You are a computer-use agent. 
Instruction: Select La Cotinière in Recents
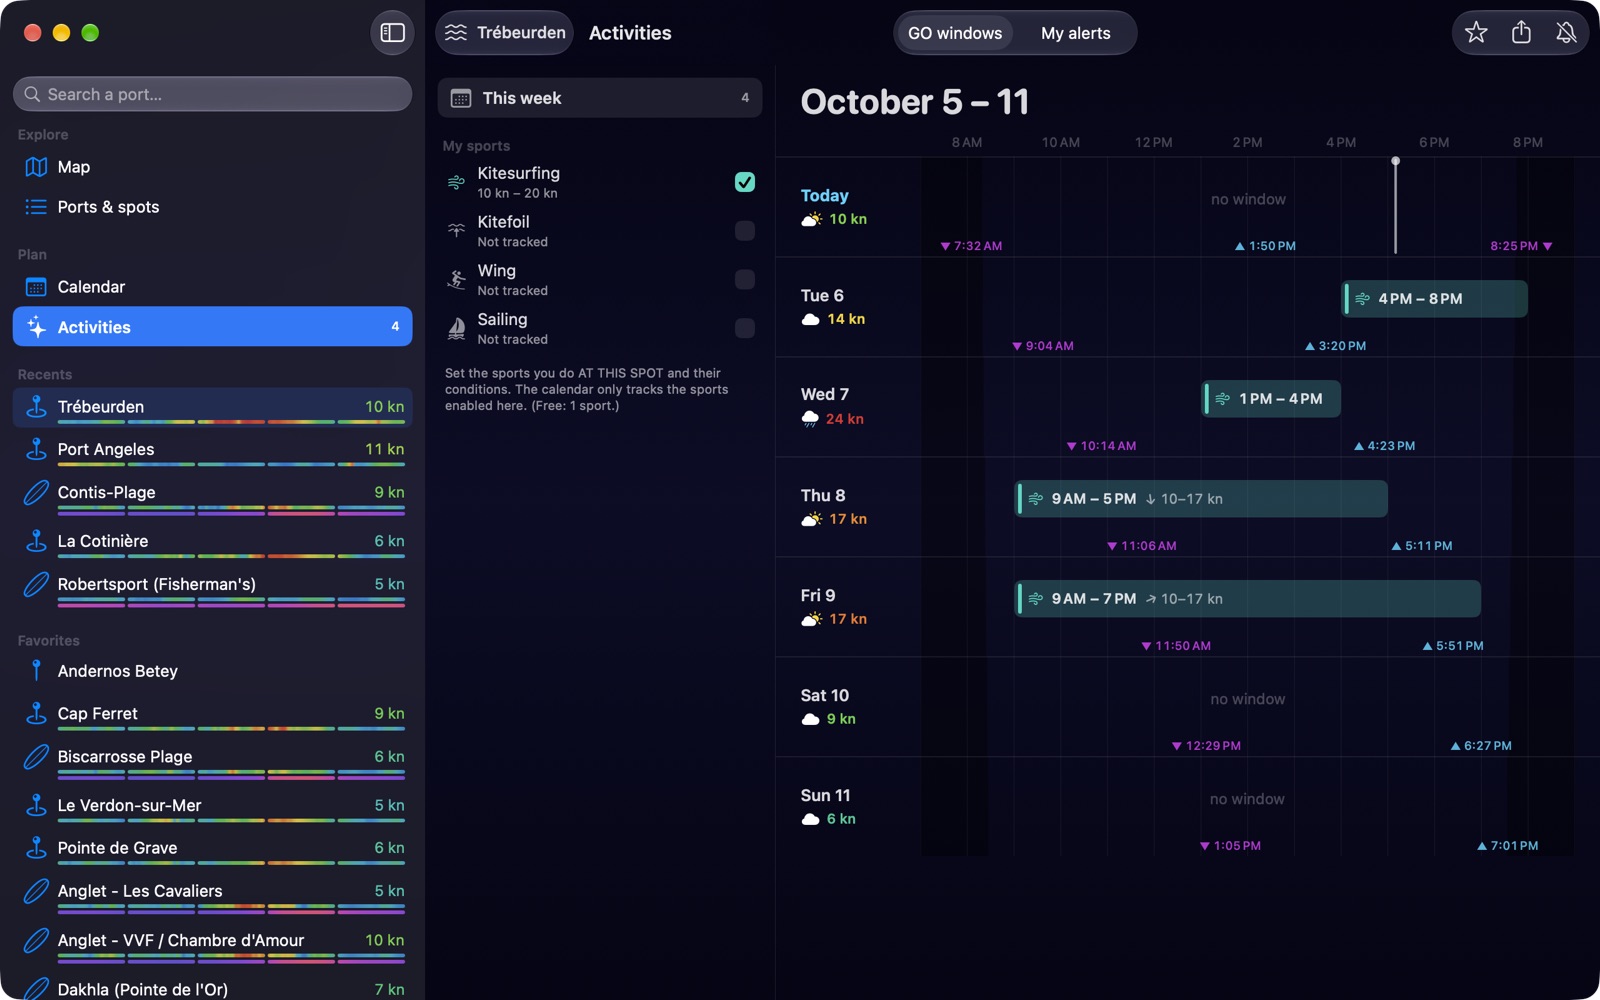tap(212, 541)
